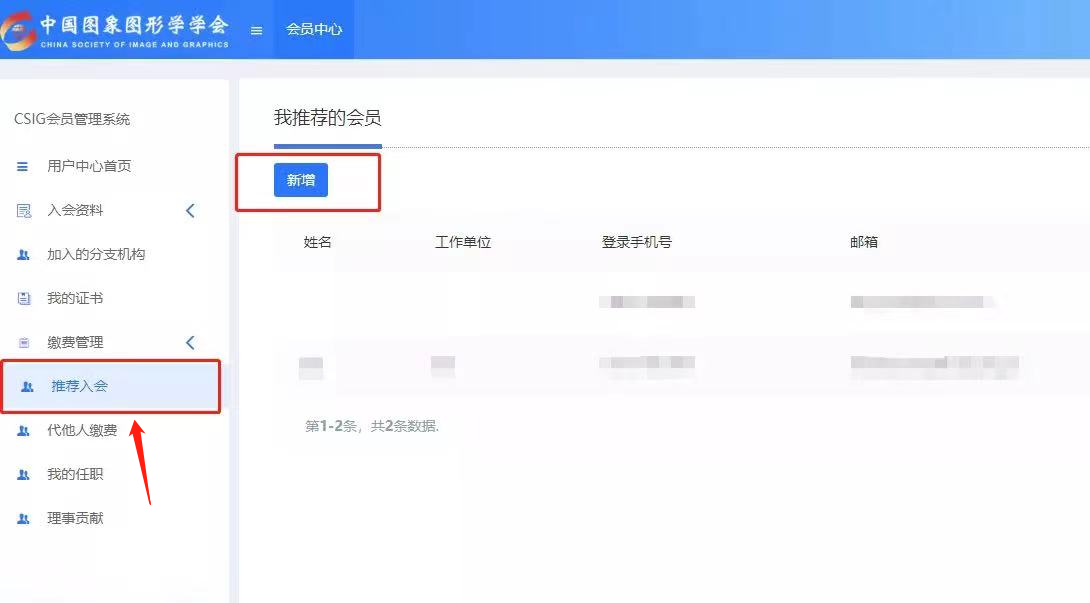Select the 我推荐的会员 tab

coord(327,118)
